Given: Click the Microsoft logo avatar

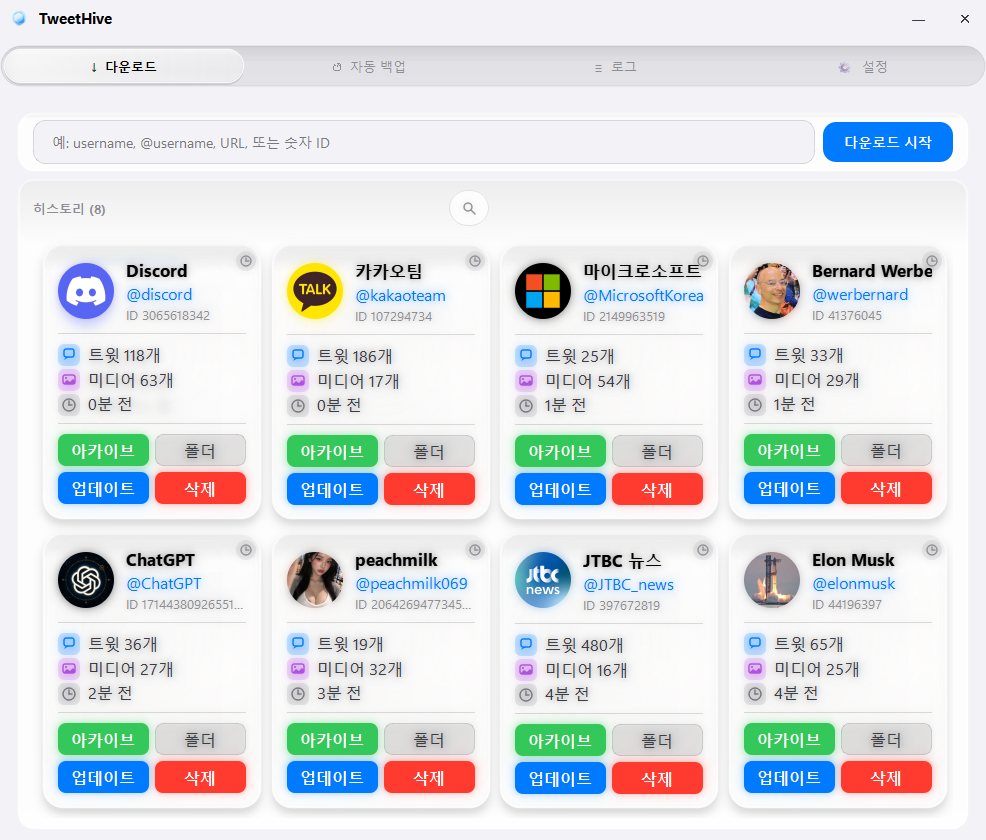Looking at the screenshot, I should click(543, 291).
